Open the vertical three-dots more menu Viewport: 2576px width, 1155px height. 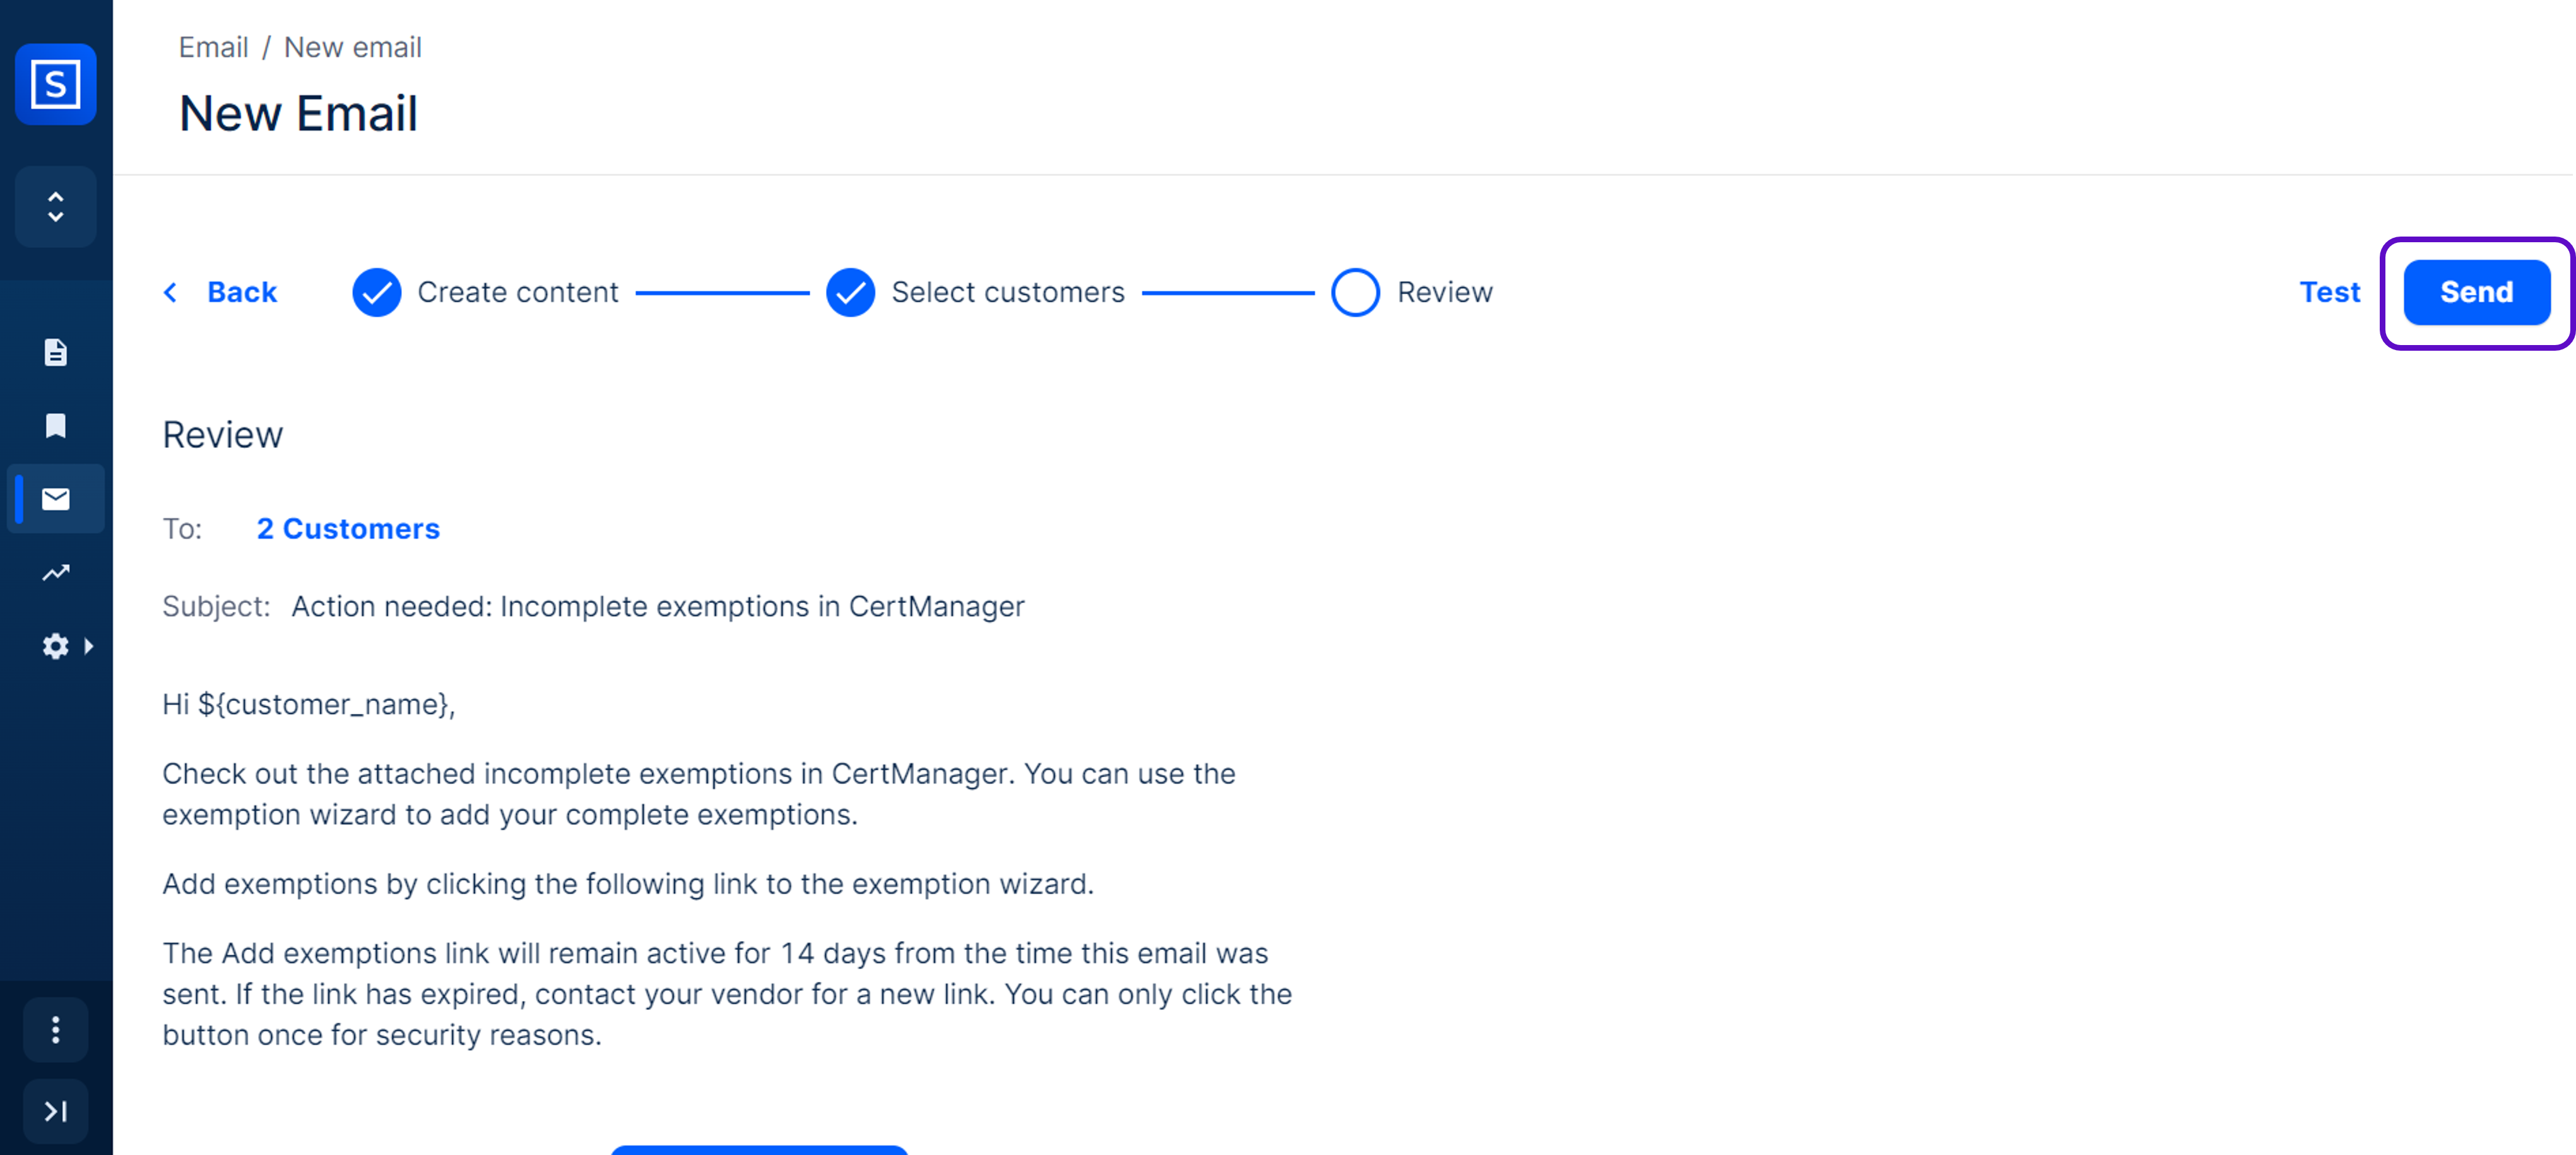pyautogui.click(x=55, y=1029)
